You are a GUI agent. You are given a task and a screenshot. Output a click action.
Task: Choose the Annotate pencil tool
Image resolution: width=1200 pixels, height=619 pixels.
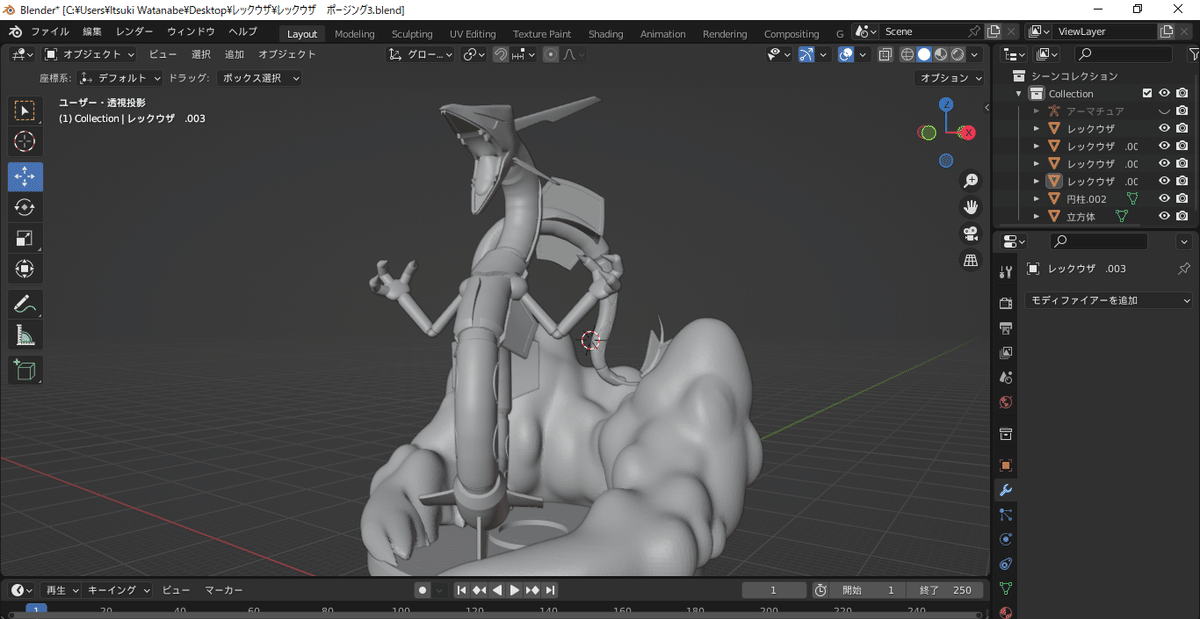[x=25, y=304]
